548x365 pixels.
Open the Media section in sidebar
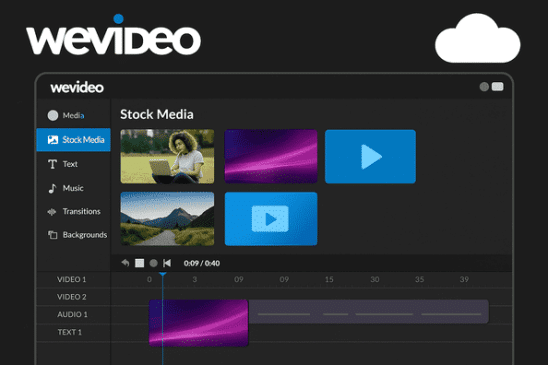[x=73, y=115]
